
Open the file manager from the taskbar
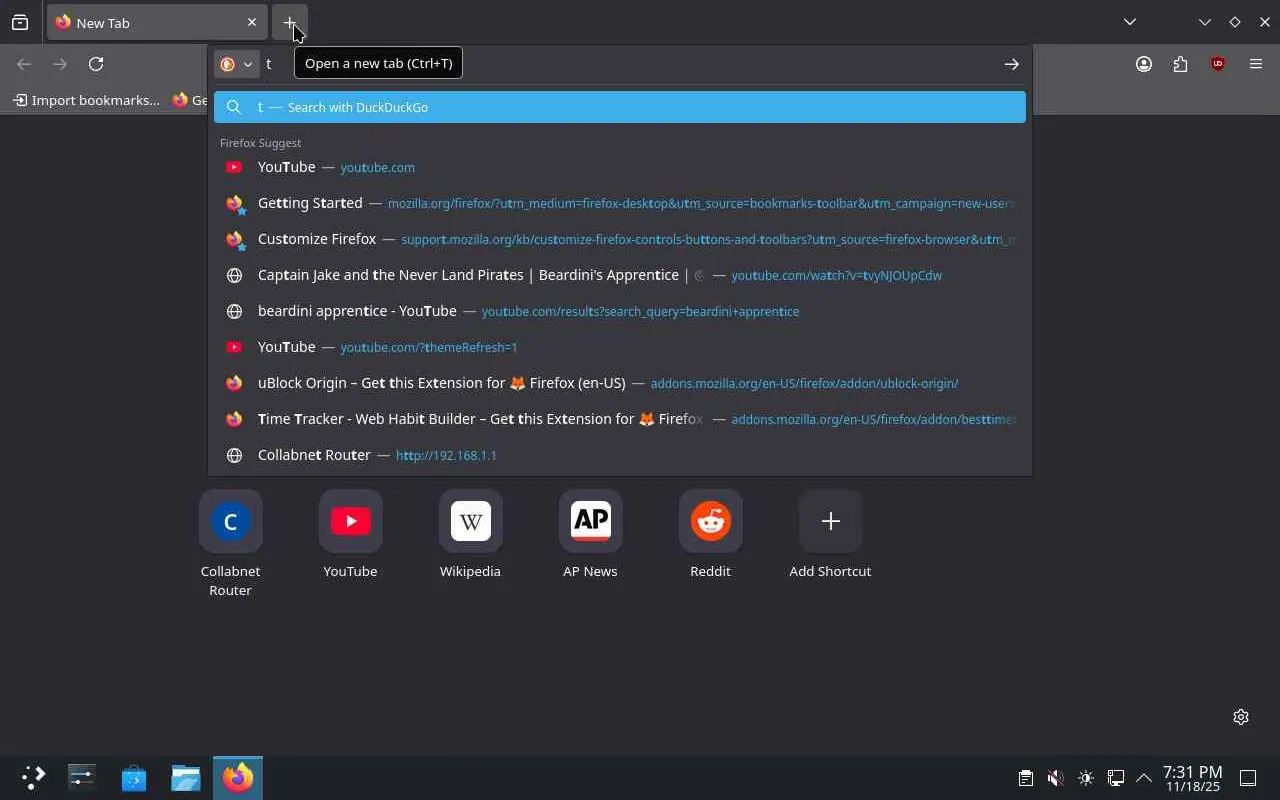pyautogui.click(x=186, y=777)
